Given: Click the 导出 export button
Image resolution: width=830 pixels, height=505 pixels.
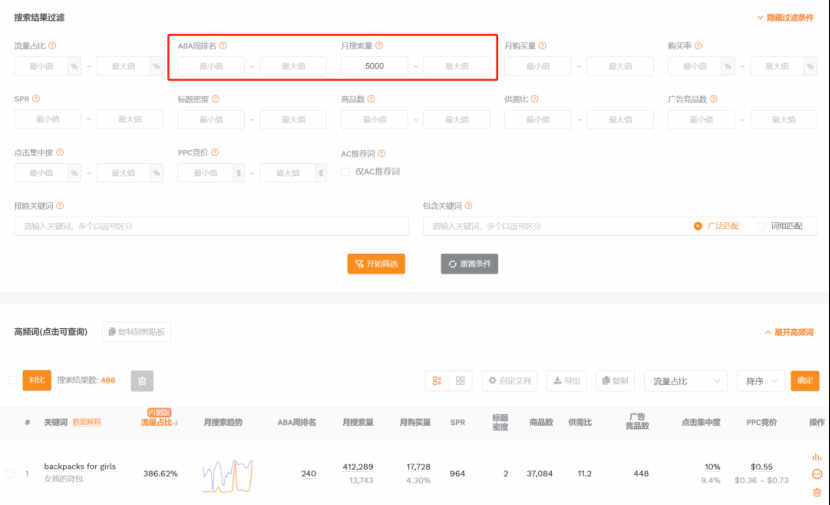Looking at the screenshot, I should point(566,381).
